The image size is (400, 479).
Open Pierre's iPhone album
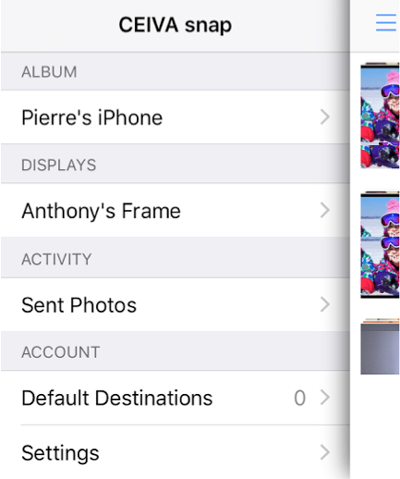(x=175, y=117)
